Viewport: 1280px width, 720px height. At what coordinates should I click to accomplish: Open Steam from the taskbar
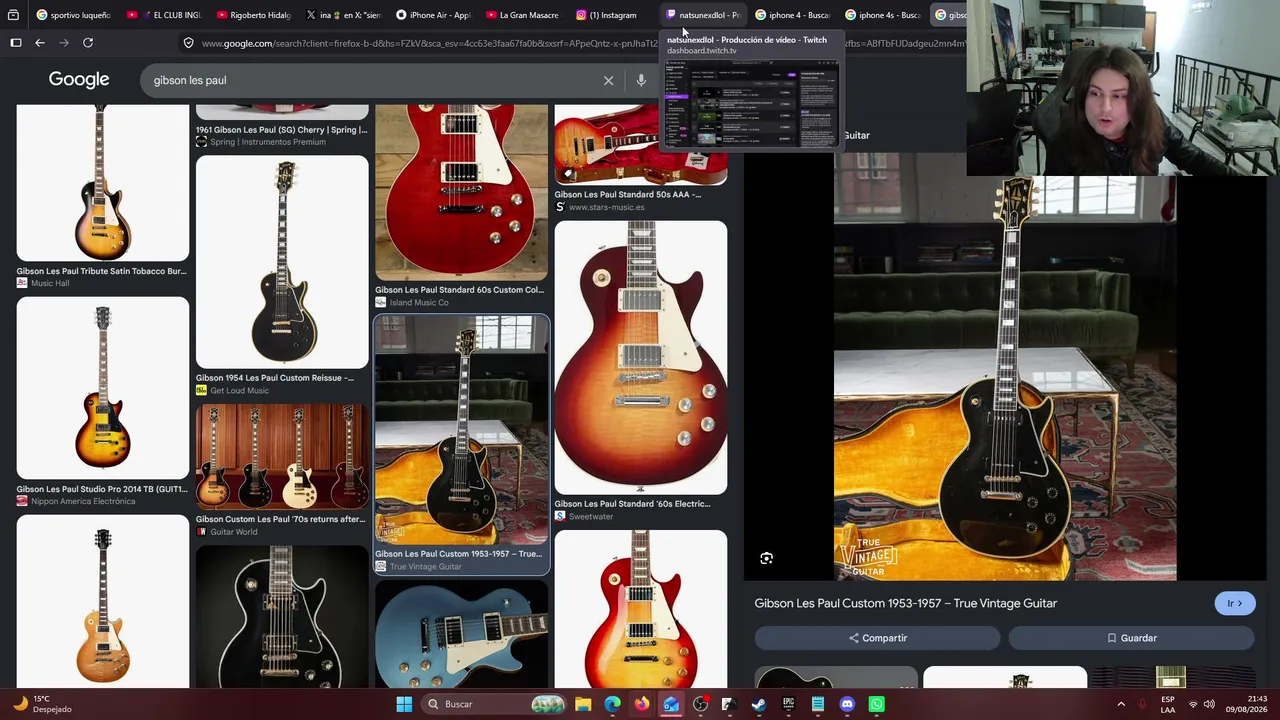point(759,704)
